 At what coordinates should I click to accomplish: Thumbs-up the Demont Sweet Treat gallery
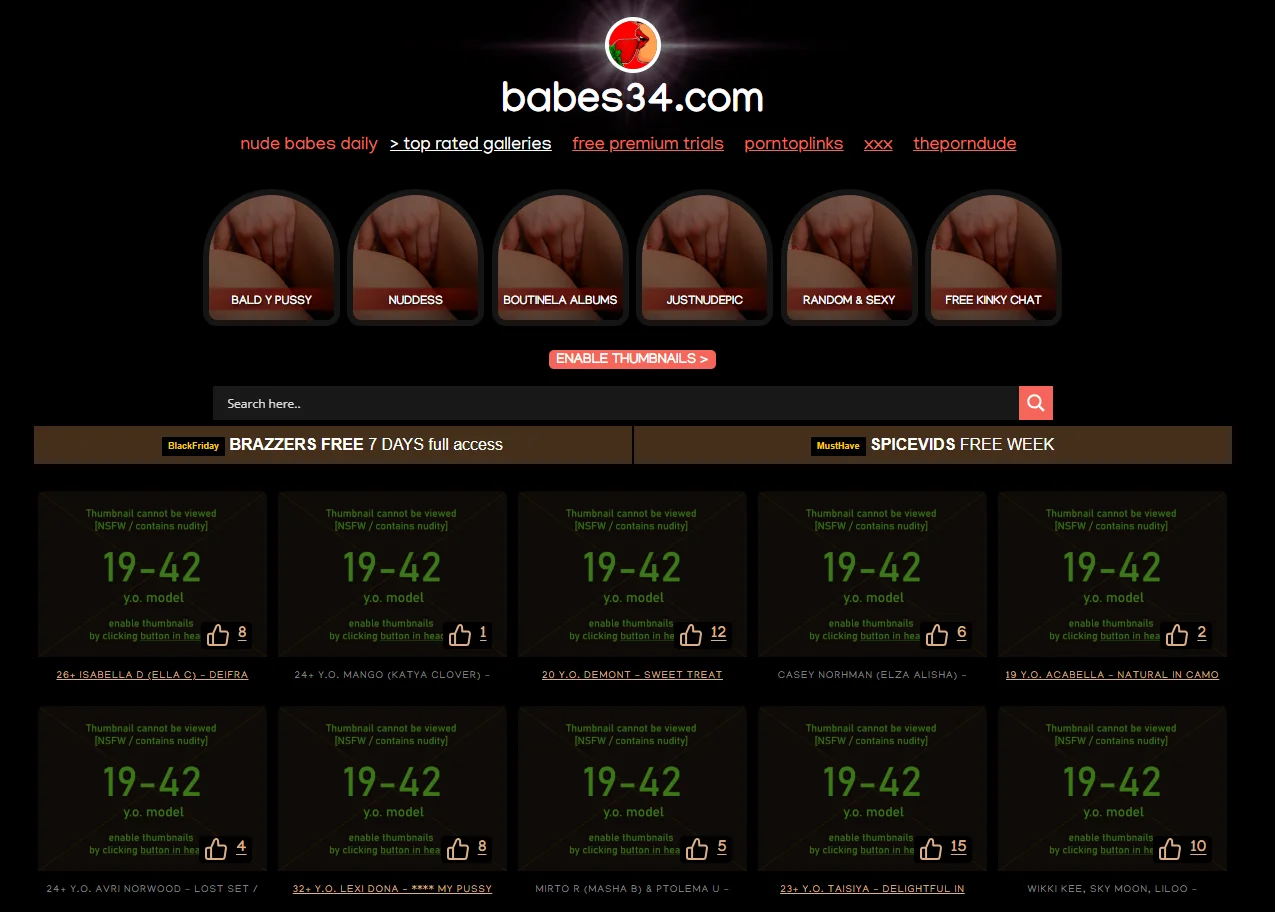[691, 634]
